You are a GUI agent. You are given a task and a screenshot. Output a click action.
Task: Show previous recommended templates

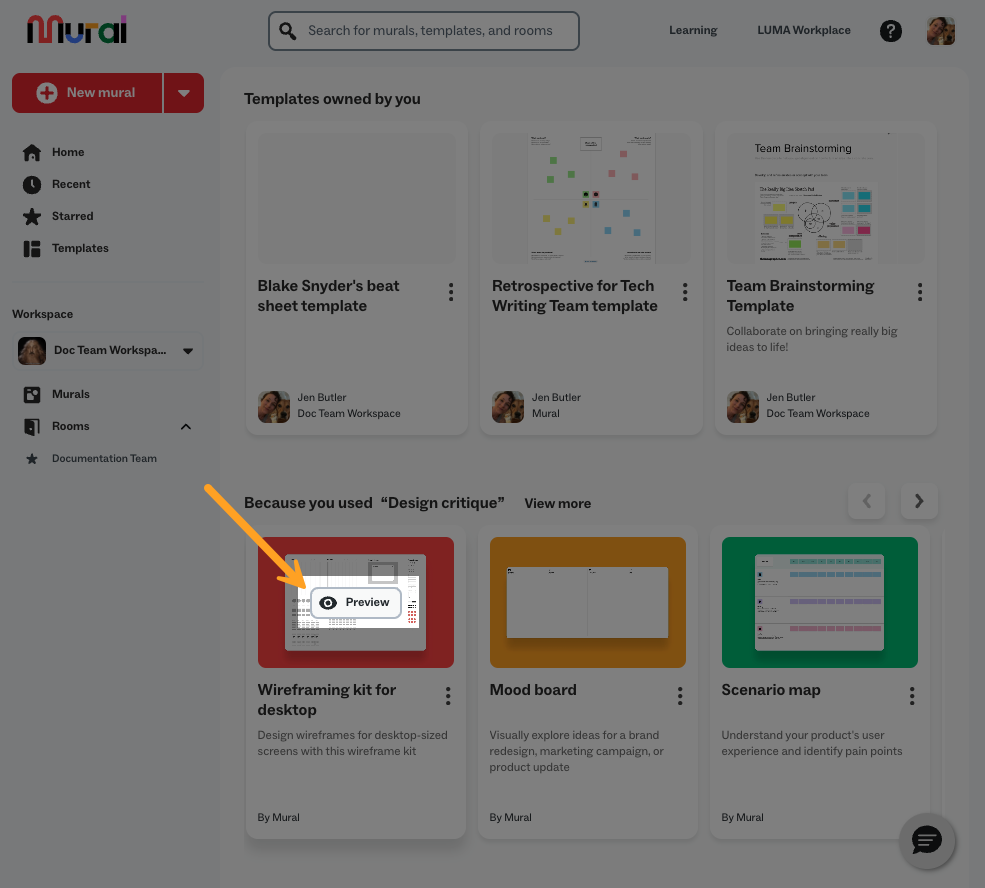pyautogui.click(x=867, y=501)
